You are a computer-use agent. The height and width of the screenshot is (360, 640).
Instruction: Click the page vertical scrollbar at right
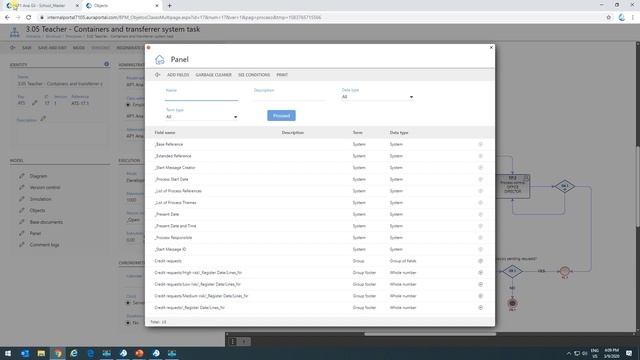(x=638, y=186)
